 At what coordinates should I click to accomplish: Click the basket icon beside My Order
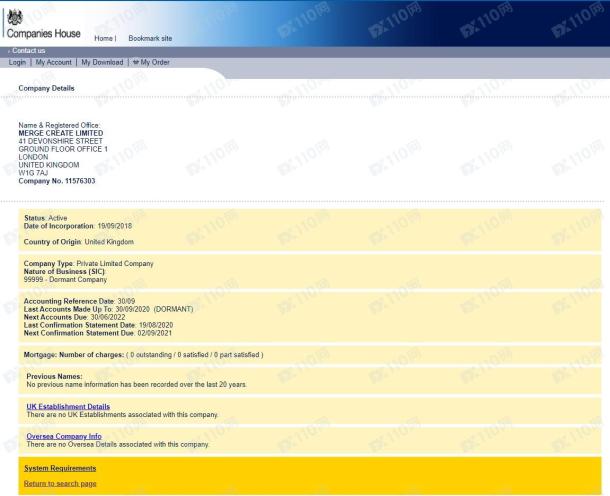point(136,62)
